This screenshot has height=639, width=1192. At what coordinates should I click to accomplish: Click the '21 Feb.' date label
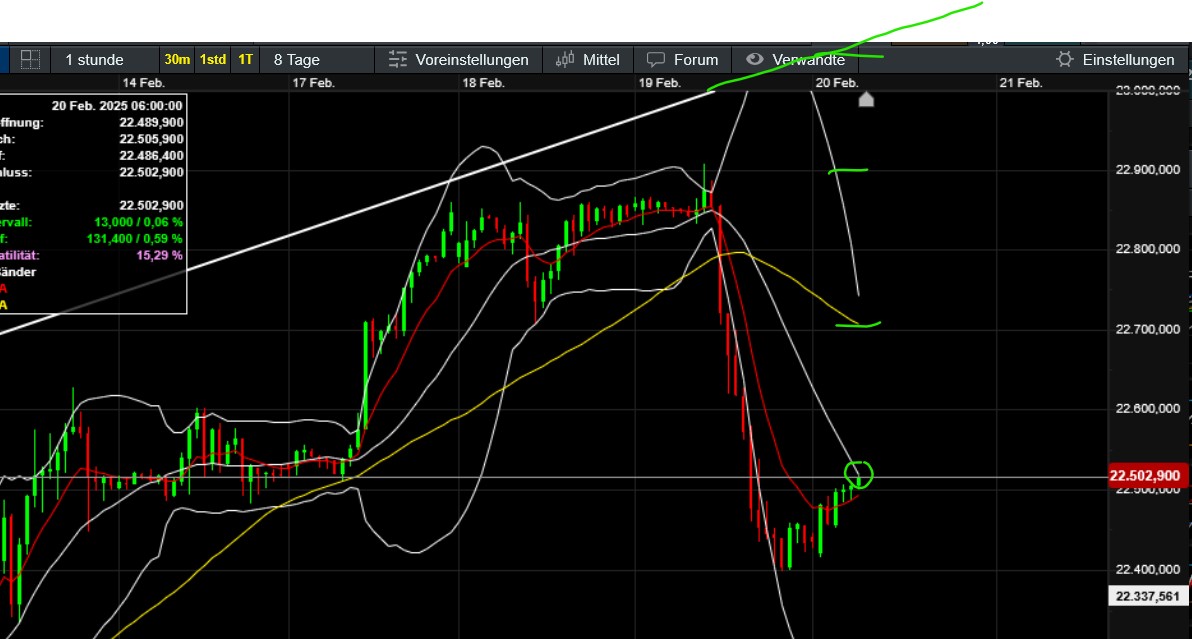pyautogui.click(x=1020, y=83)
